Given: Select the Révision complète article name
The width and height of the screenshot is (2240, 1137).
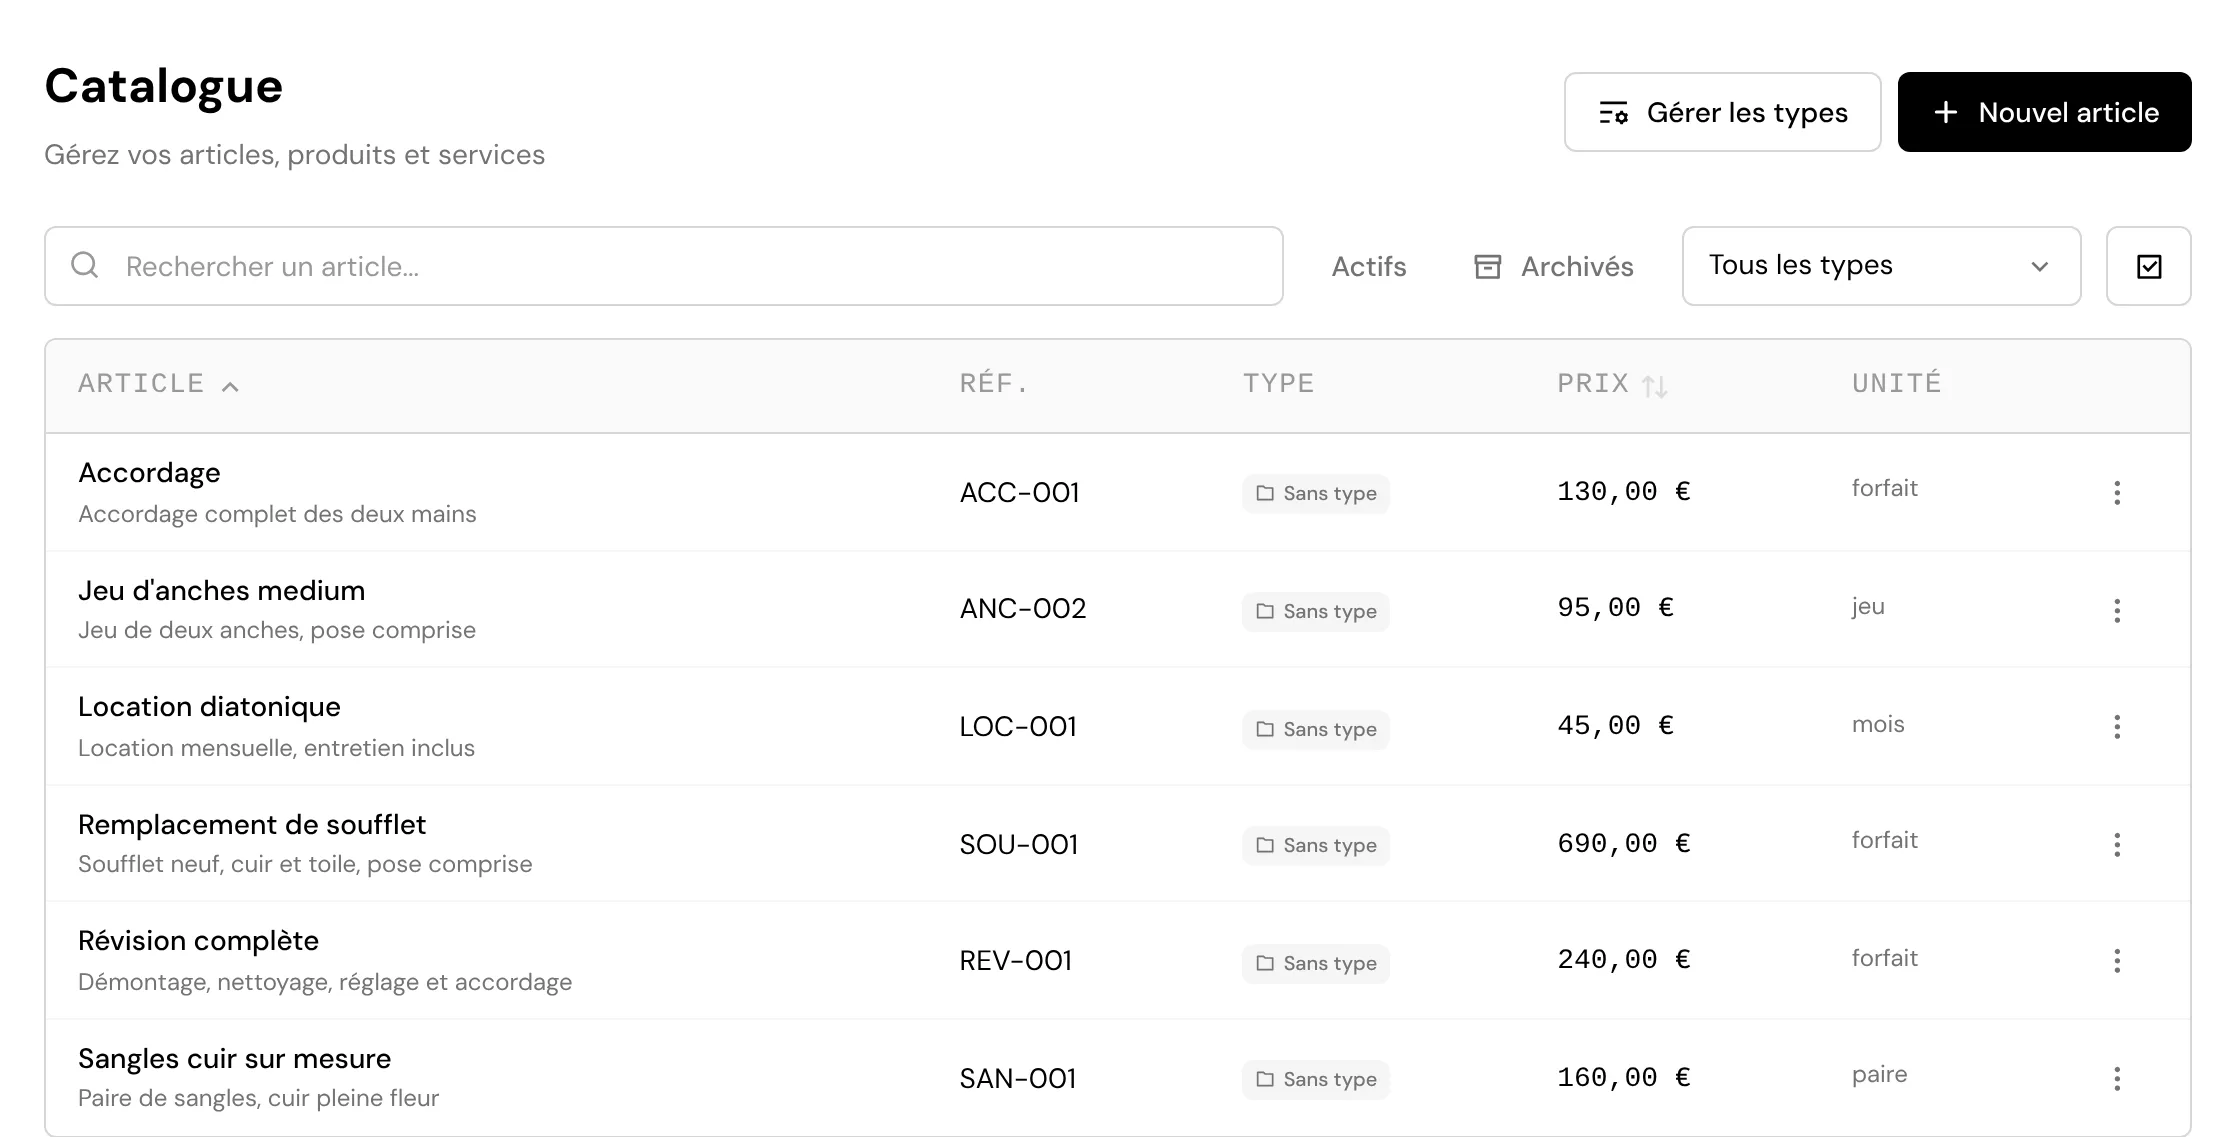Looking at the screenshot, I should coord(198,941).
